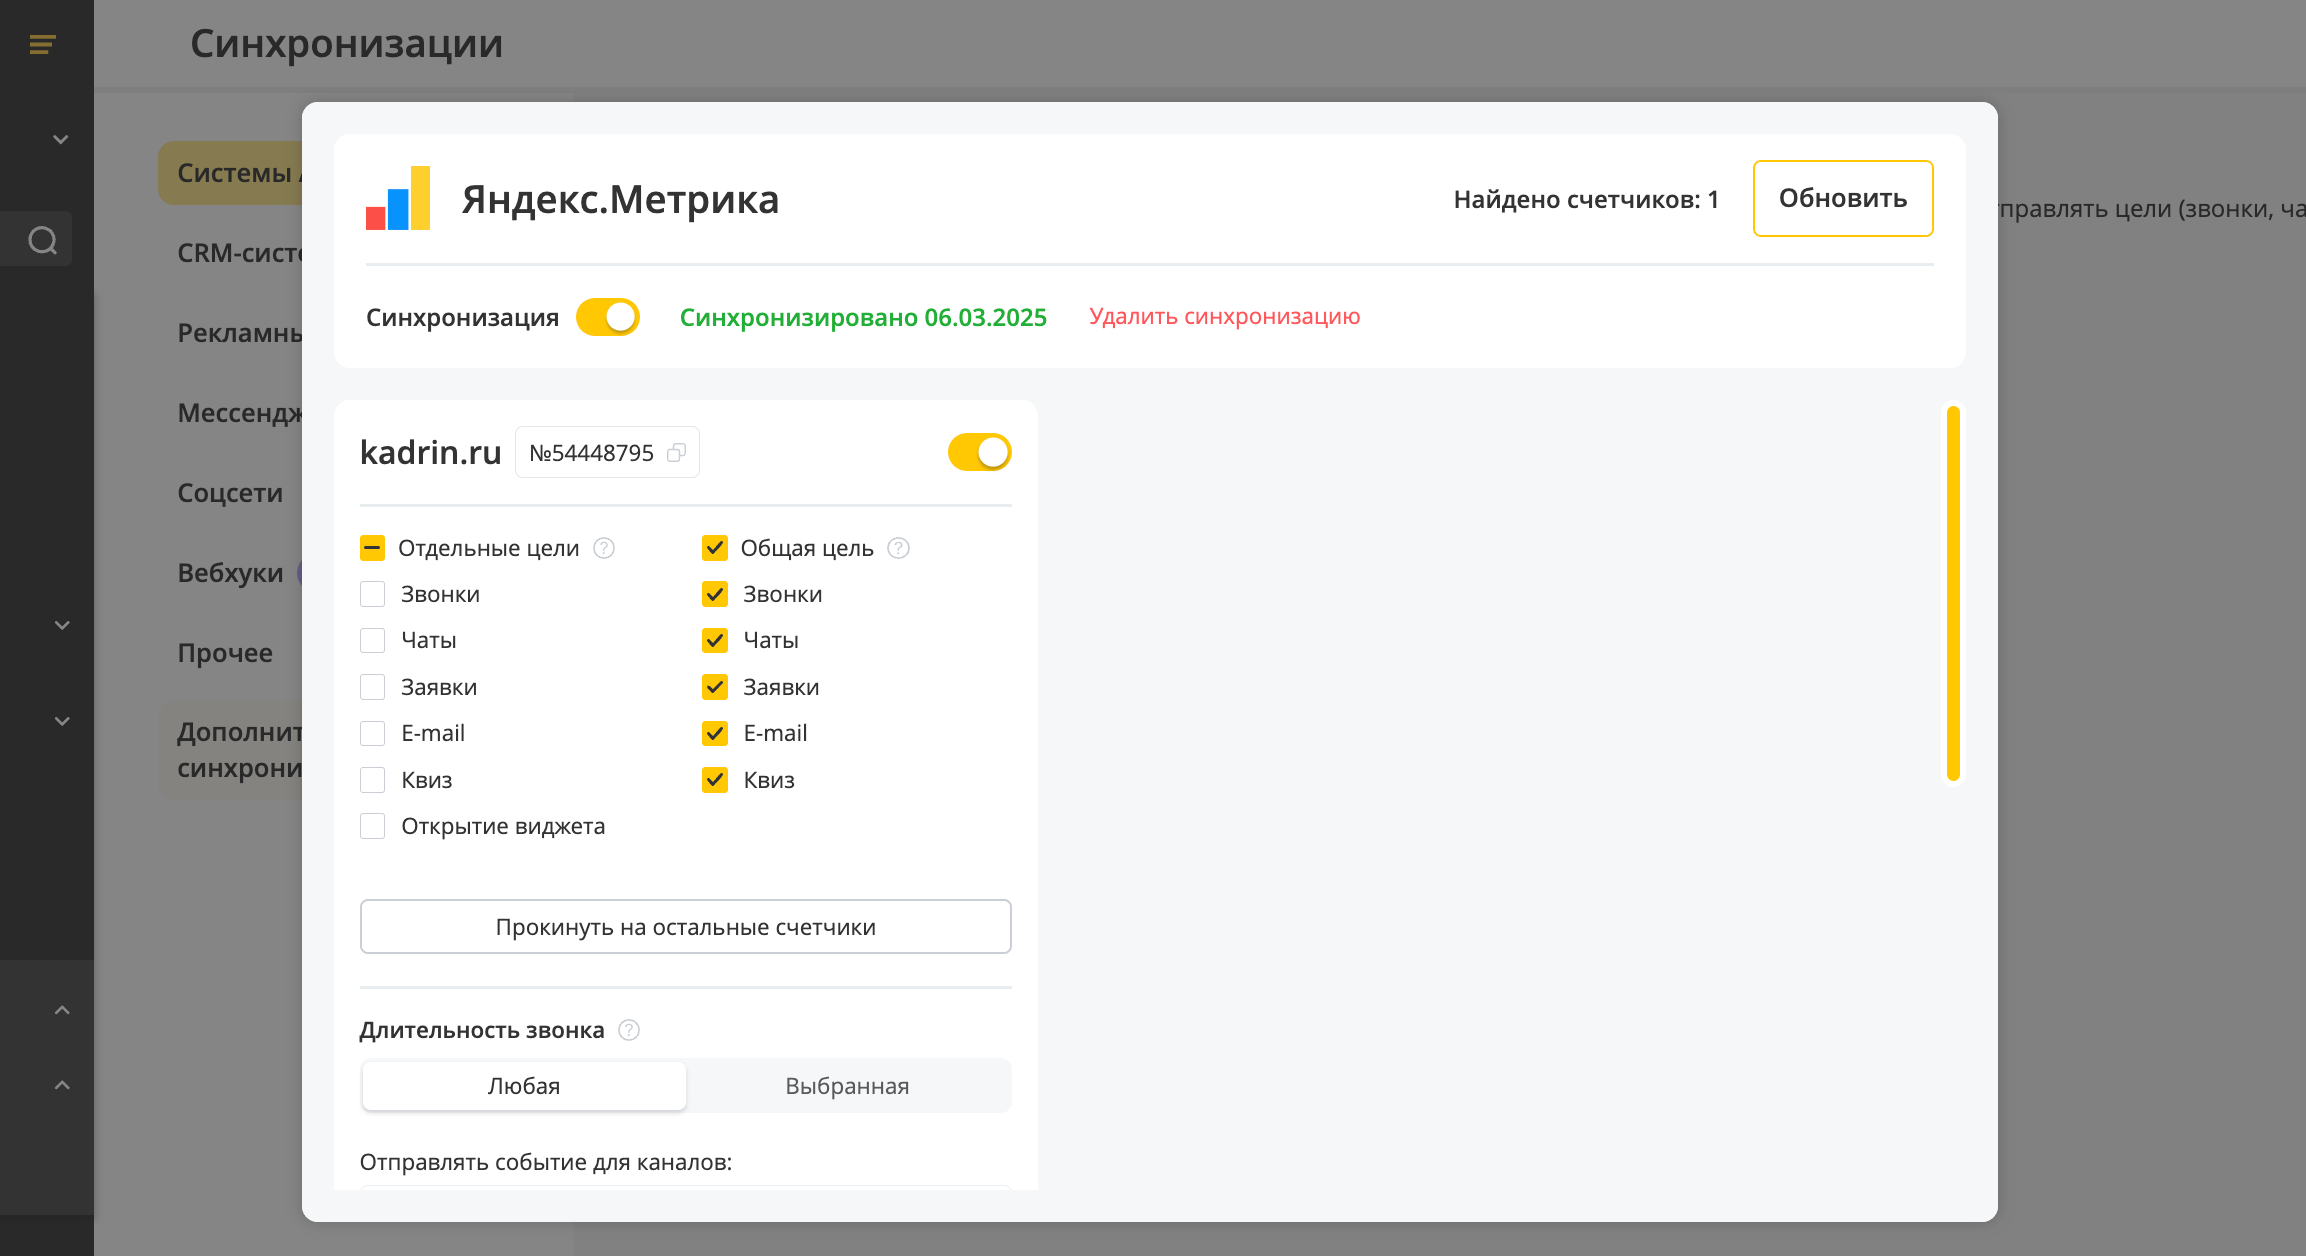Click the yellow vertical scrollbar

click(x=1953, y=593)
